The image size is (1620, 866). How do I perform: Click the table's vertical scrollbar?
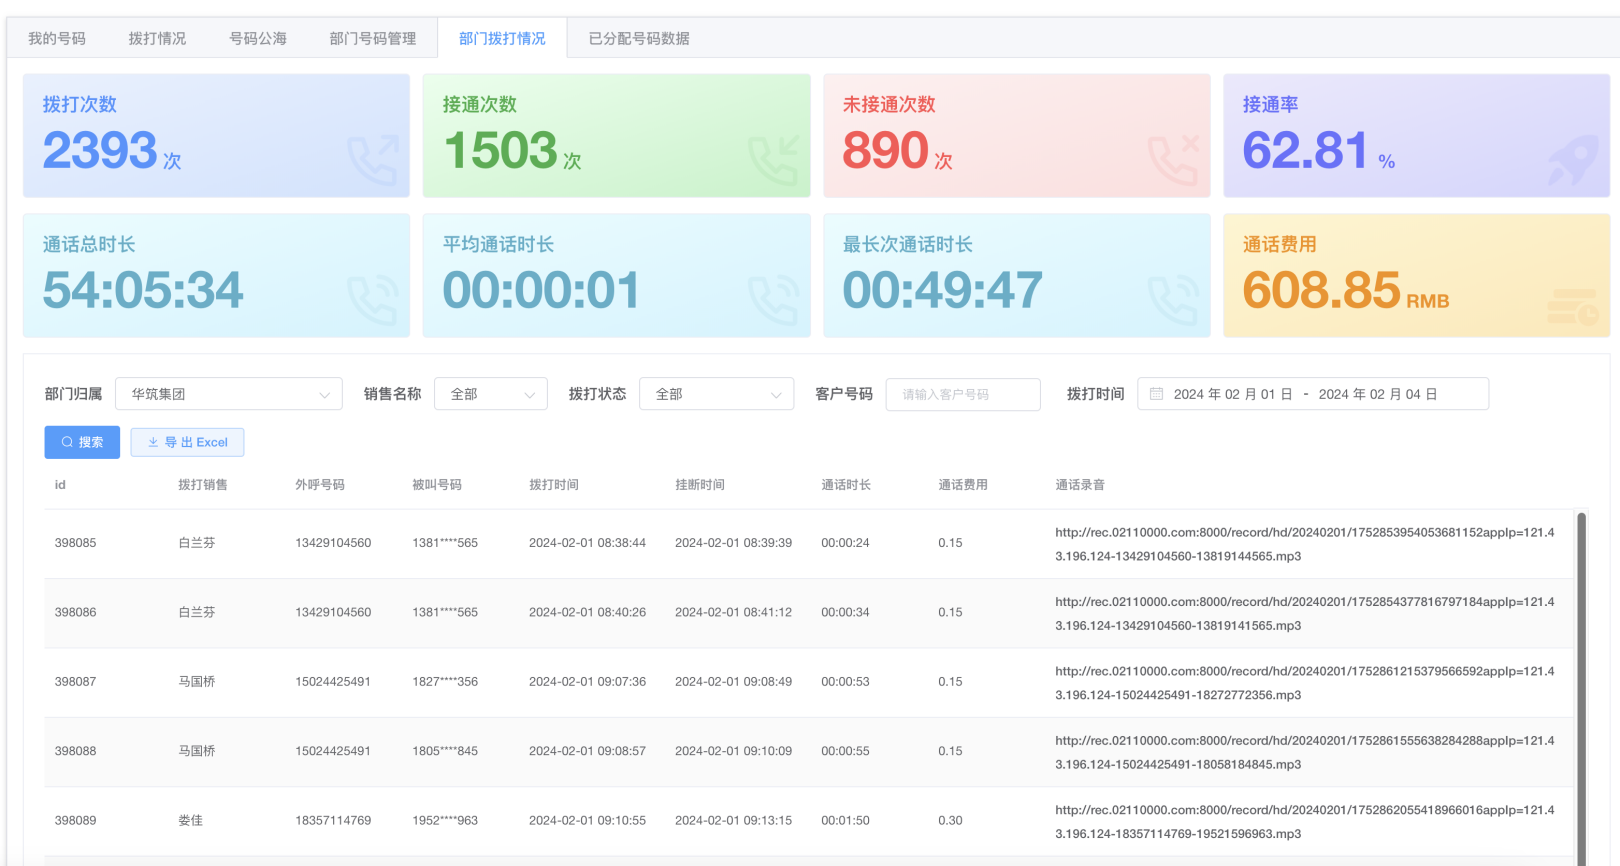[x=1581, y=680]
